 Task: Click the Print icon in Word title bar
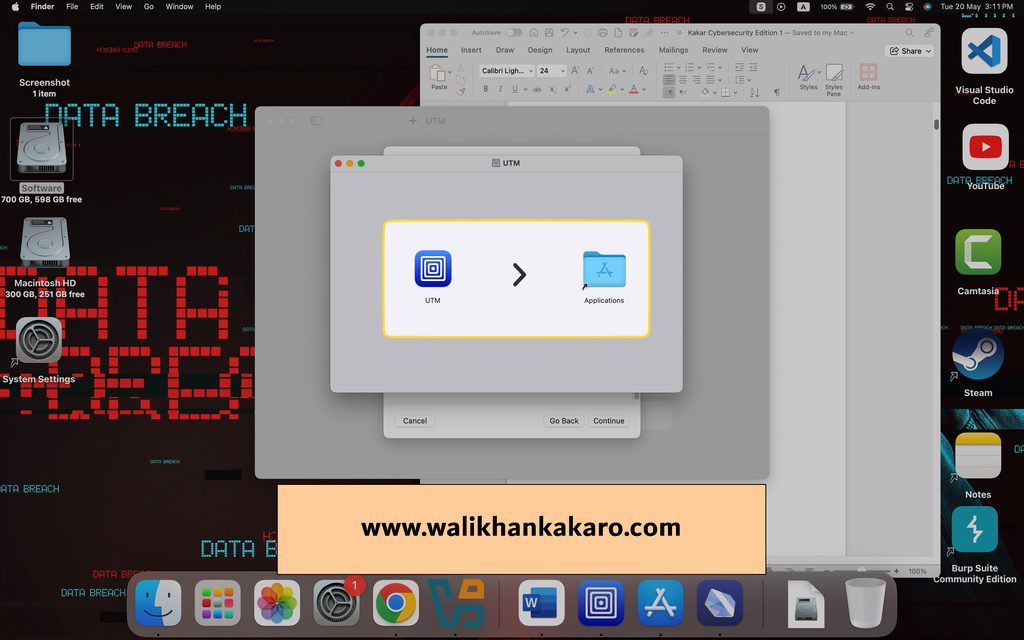click(602, 33)
